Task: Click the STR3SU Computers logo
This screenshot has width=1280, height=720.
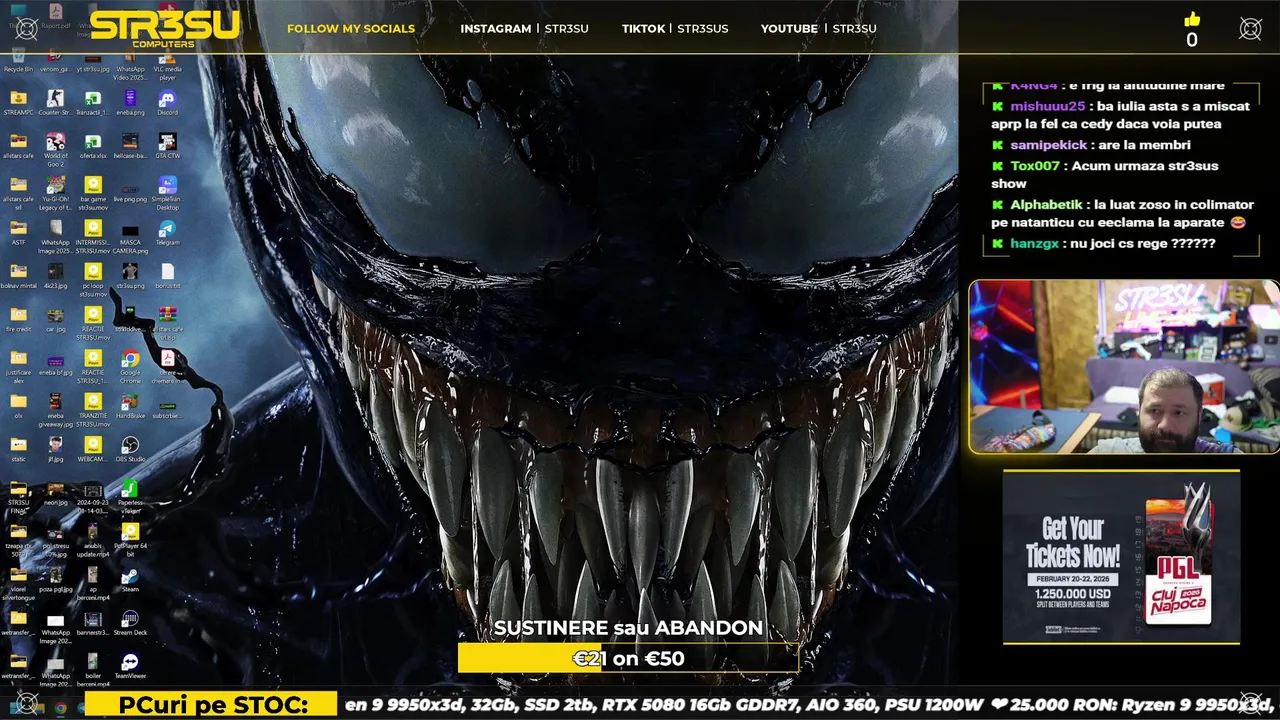Action: (x=165, y=28)
